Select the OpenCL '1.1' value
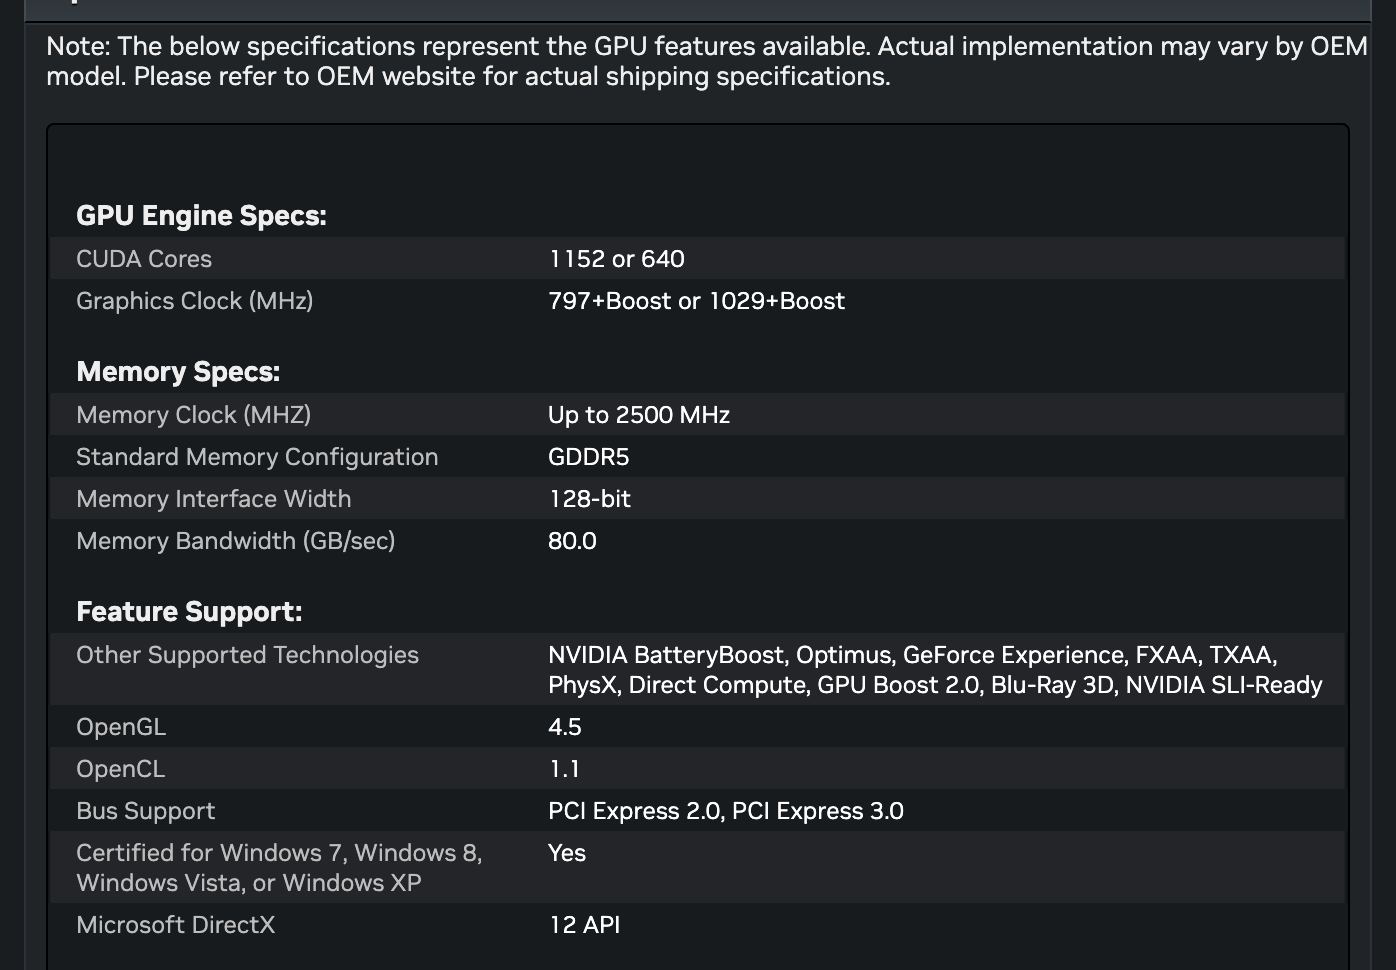The image size is (1396, 970). coord(564,769)
